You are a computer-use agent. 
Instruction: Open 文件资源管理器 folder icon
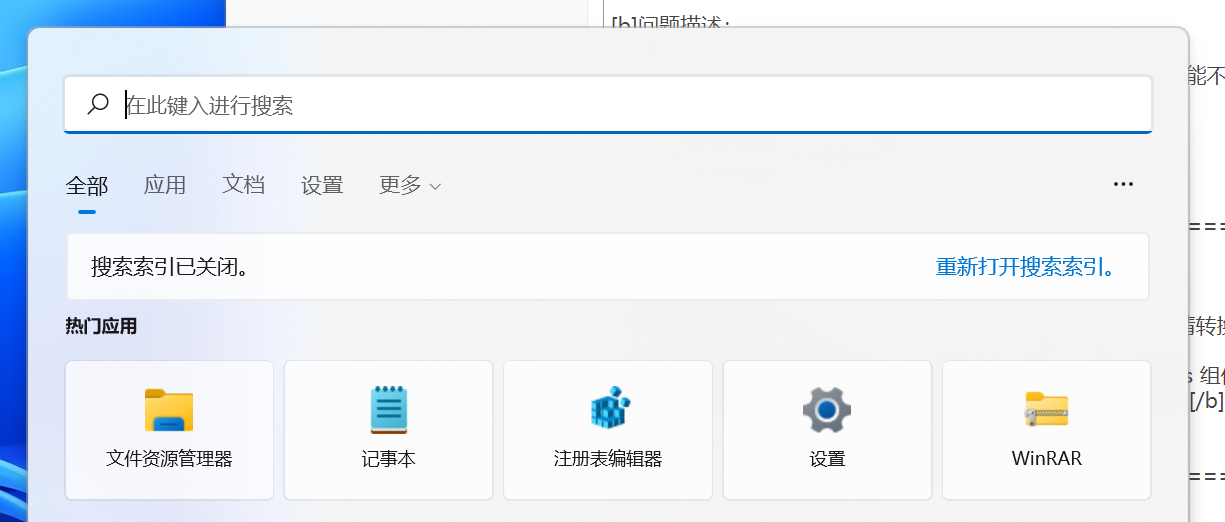pyautogui.click(x=169, y=410)
